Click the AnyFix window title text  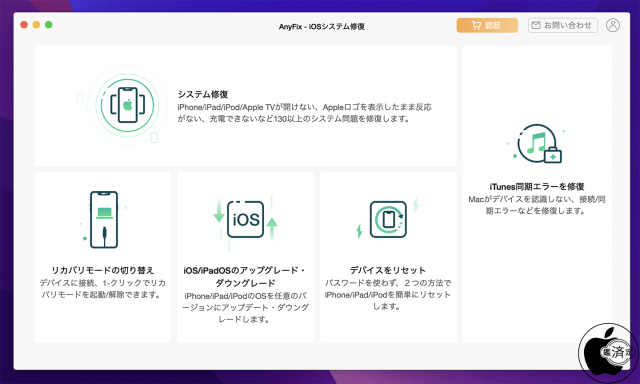322,27
